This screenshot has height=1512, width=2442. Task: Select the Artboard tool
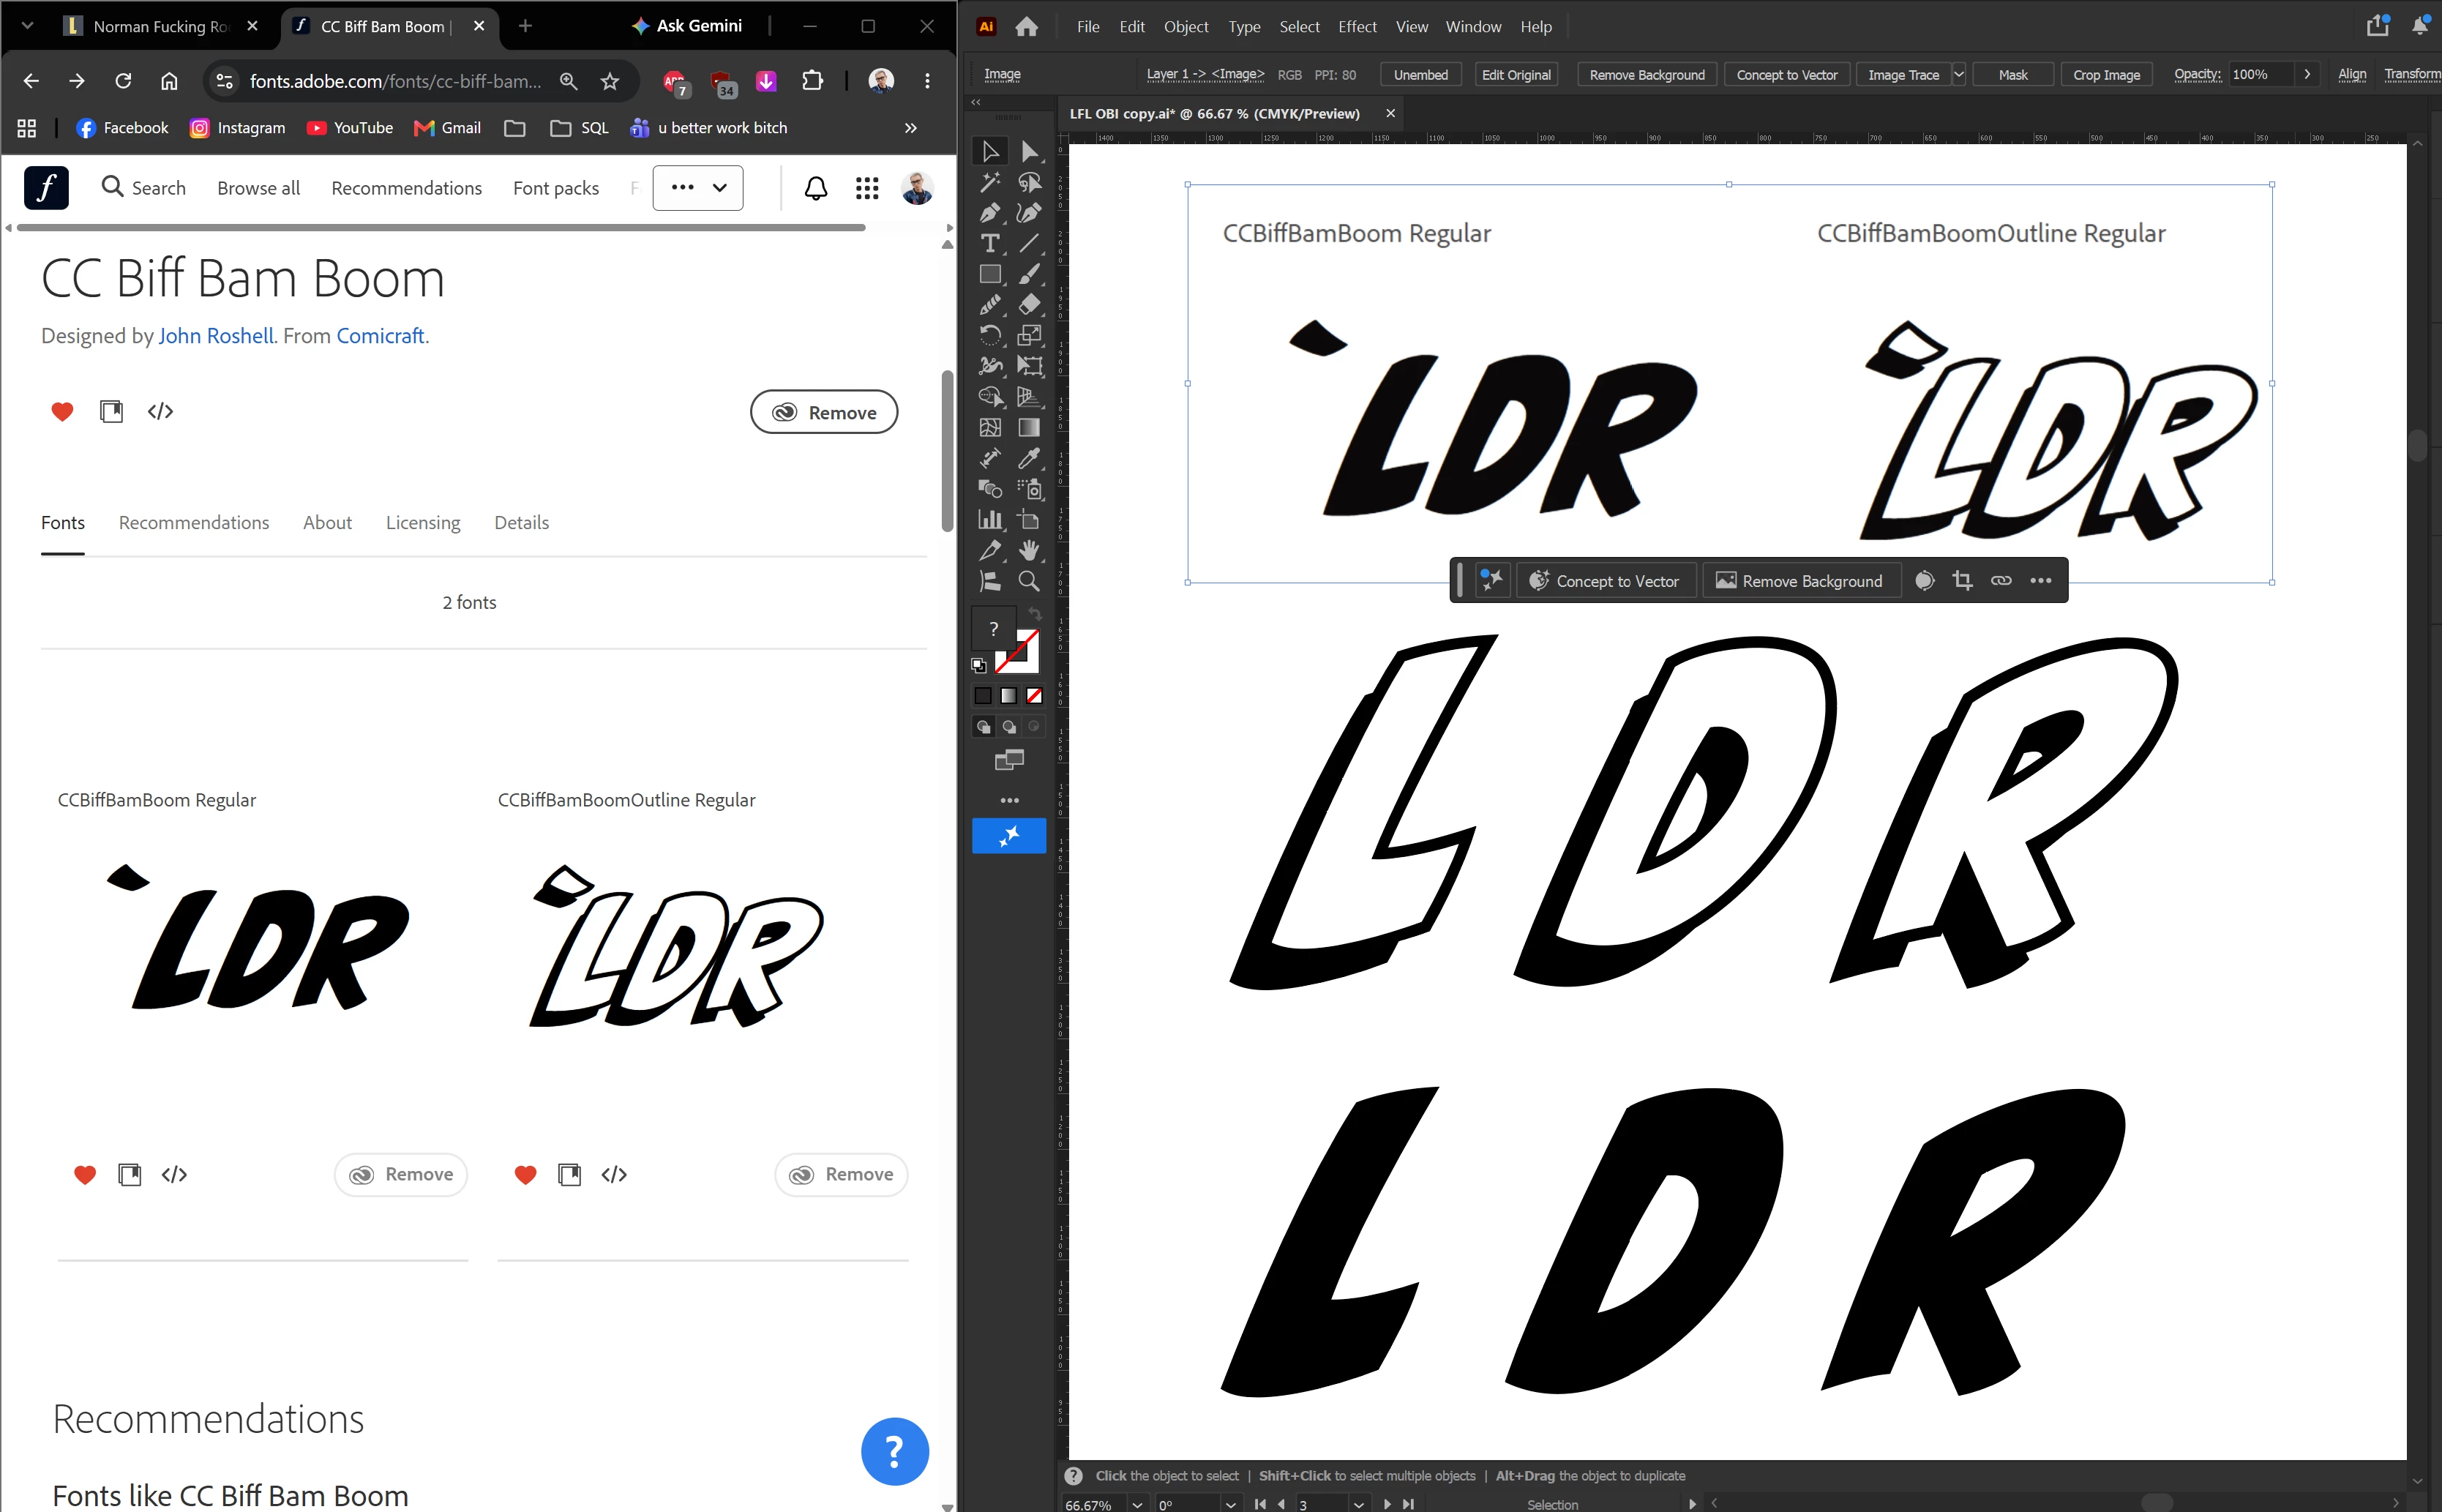(1029, 520)
